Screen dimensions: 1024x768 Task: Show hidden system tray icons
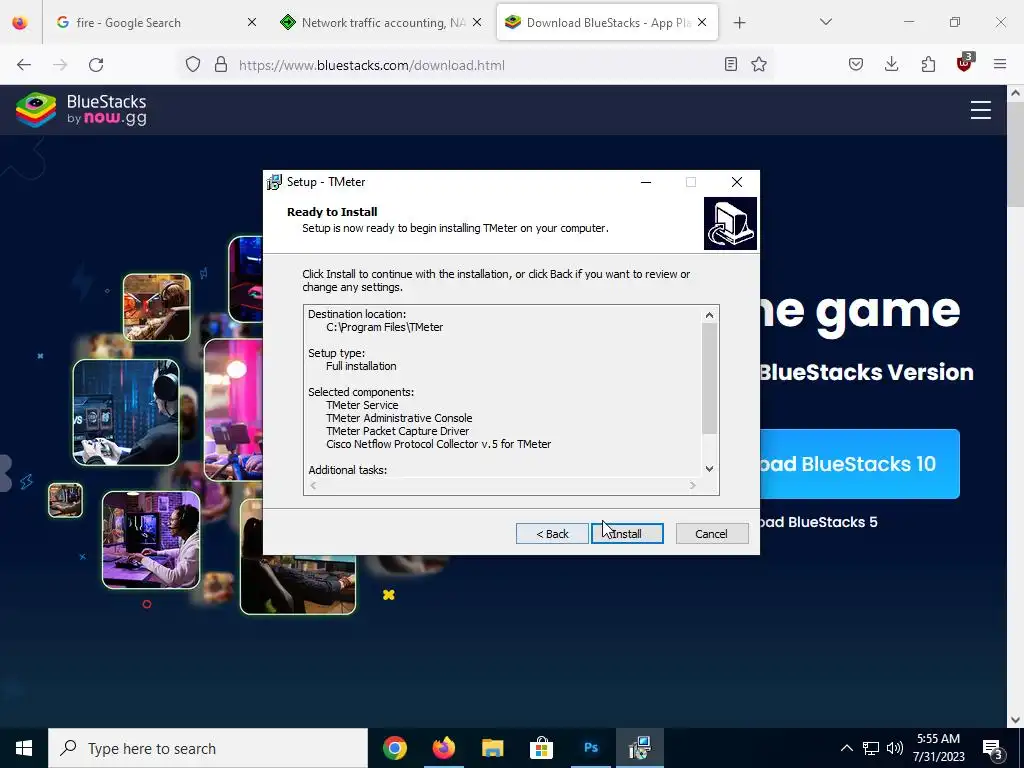(x=846, y=748)
